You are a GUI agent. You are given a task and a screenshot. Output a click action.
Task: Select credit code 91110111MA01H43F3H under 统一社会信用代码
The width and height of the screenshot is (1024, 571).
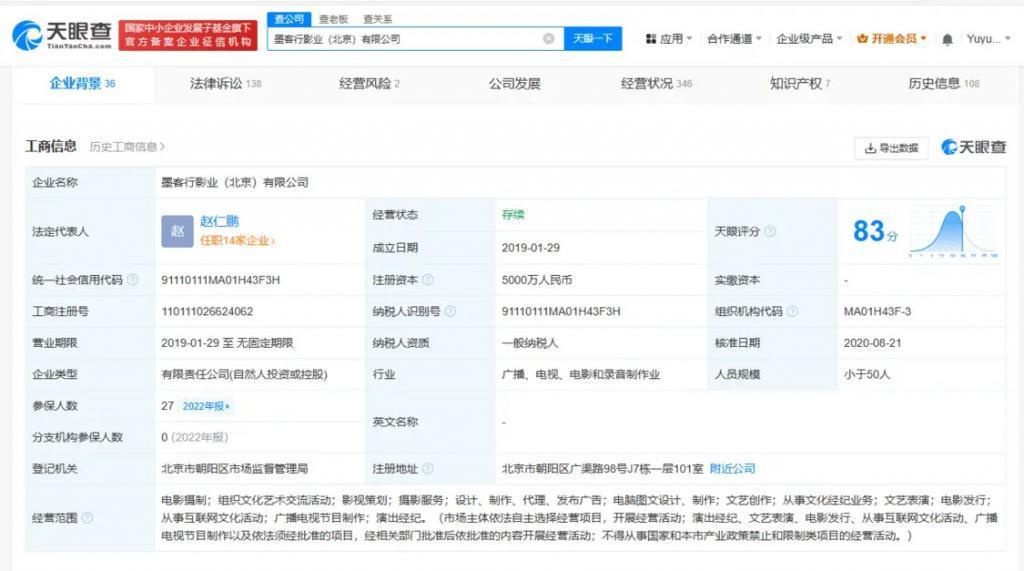pos(221,280)
